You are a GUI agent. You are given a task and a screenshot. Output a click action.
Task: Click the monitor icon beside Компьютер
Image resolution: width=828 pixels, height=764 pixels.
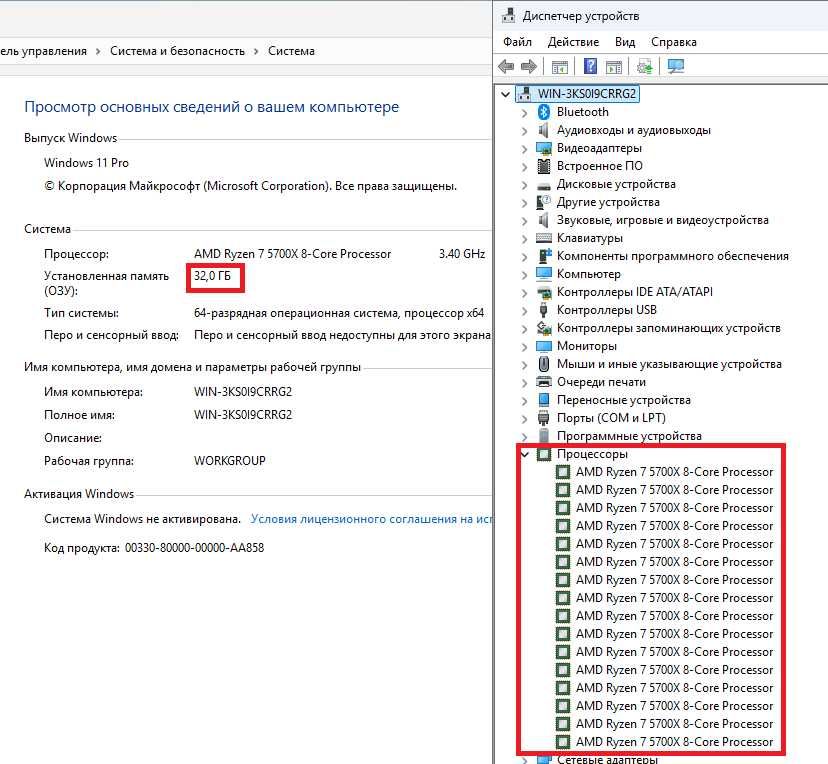click(x=543, y=273)
